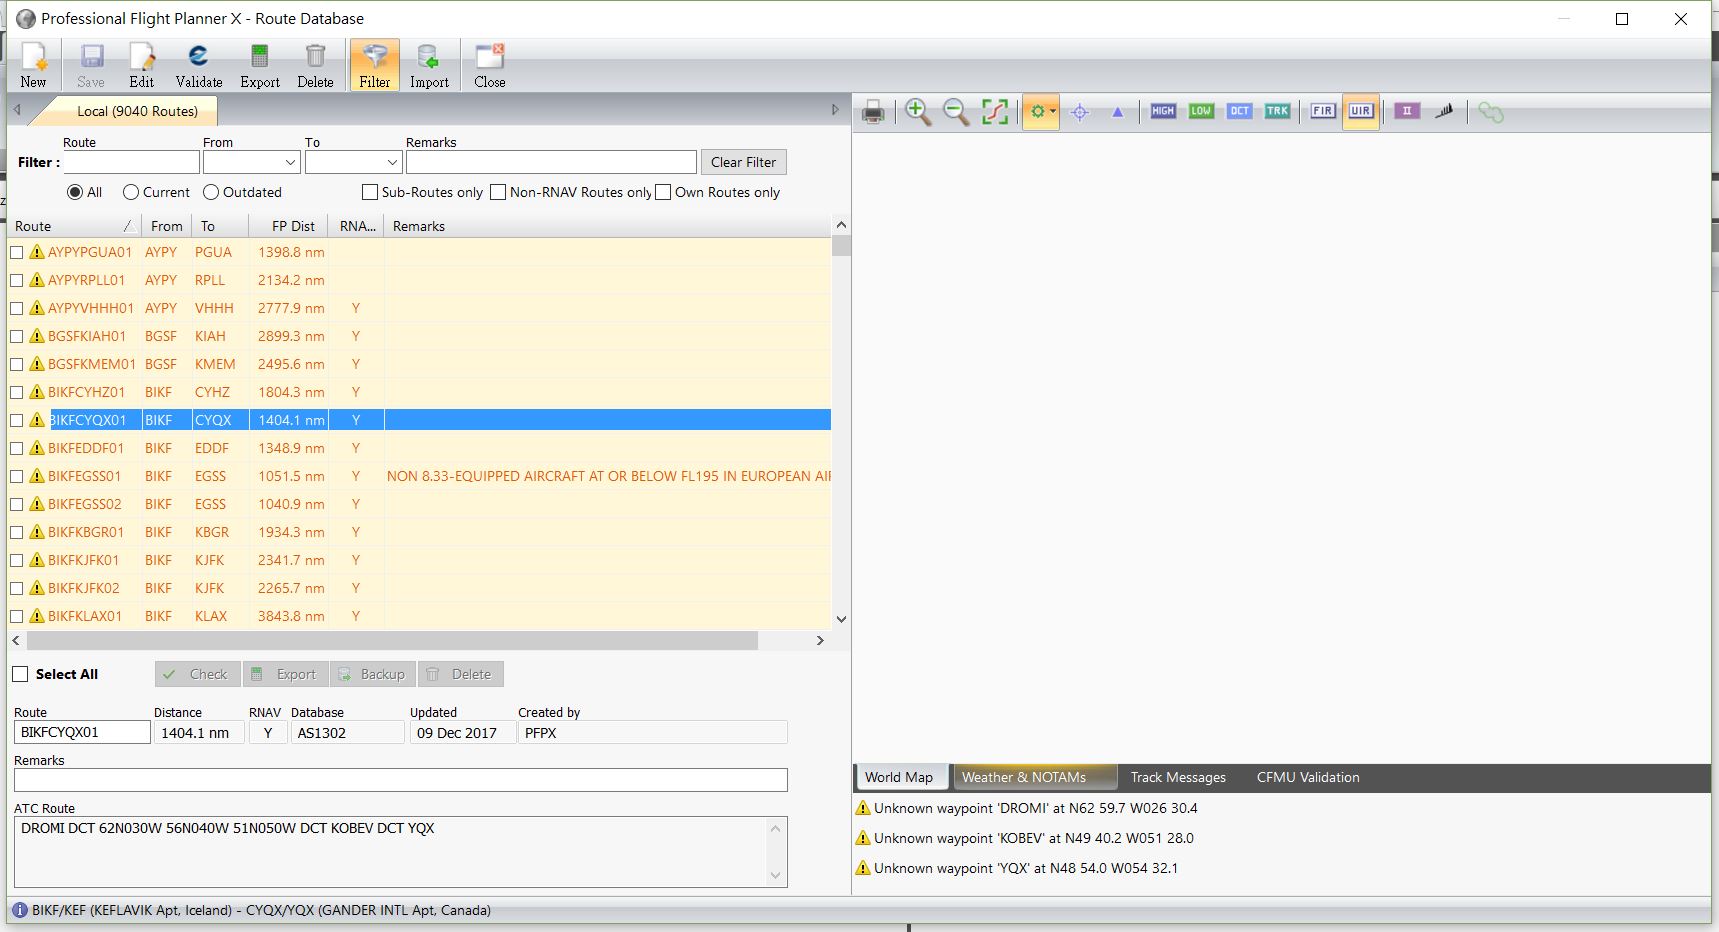Toggle the DCT map icon
Screen dimensions: 1719x932
[1240, 111]
